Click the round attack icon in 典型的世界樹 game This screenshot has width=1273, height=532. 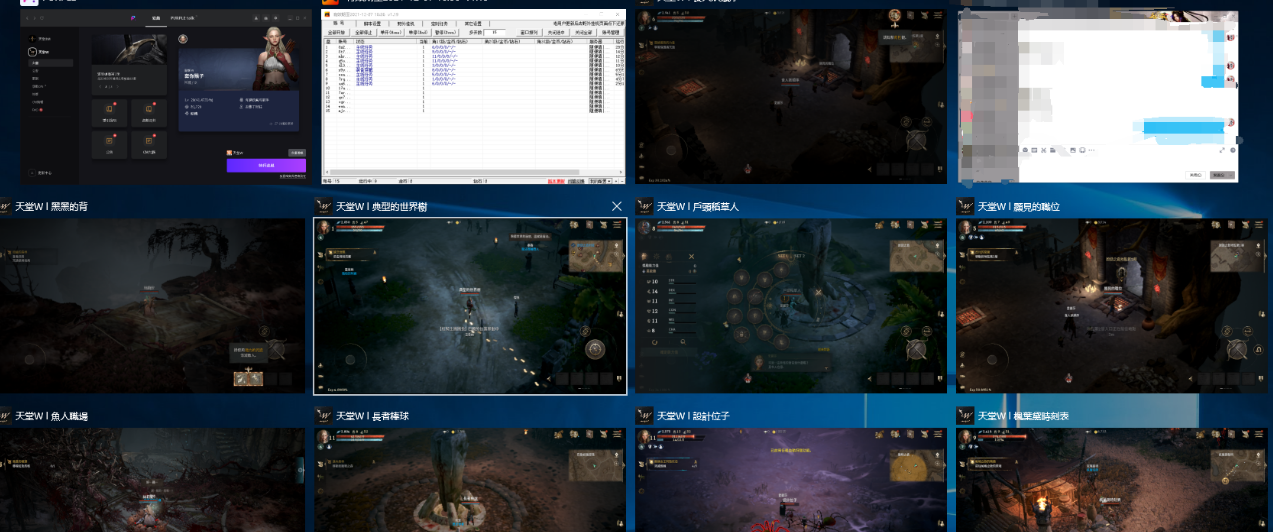[x=596, y=349]
